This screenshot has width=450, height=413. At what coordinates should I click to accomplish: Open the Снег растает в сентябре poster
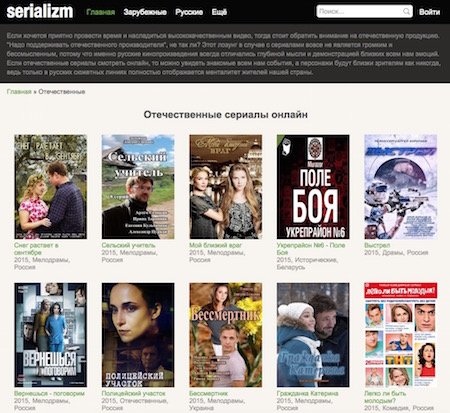click(x=51, y=187)
